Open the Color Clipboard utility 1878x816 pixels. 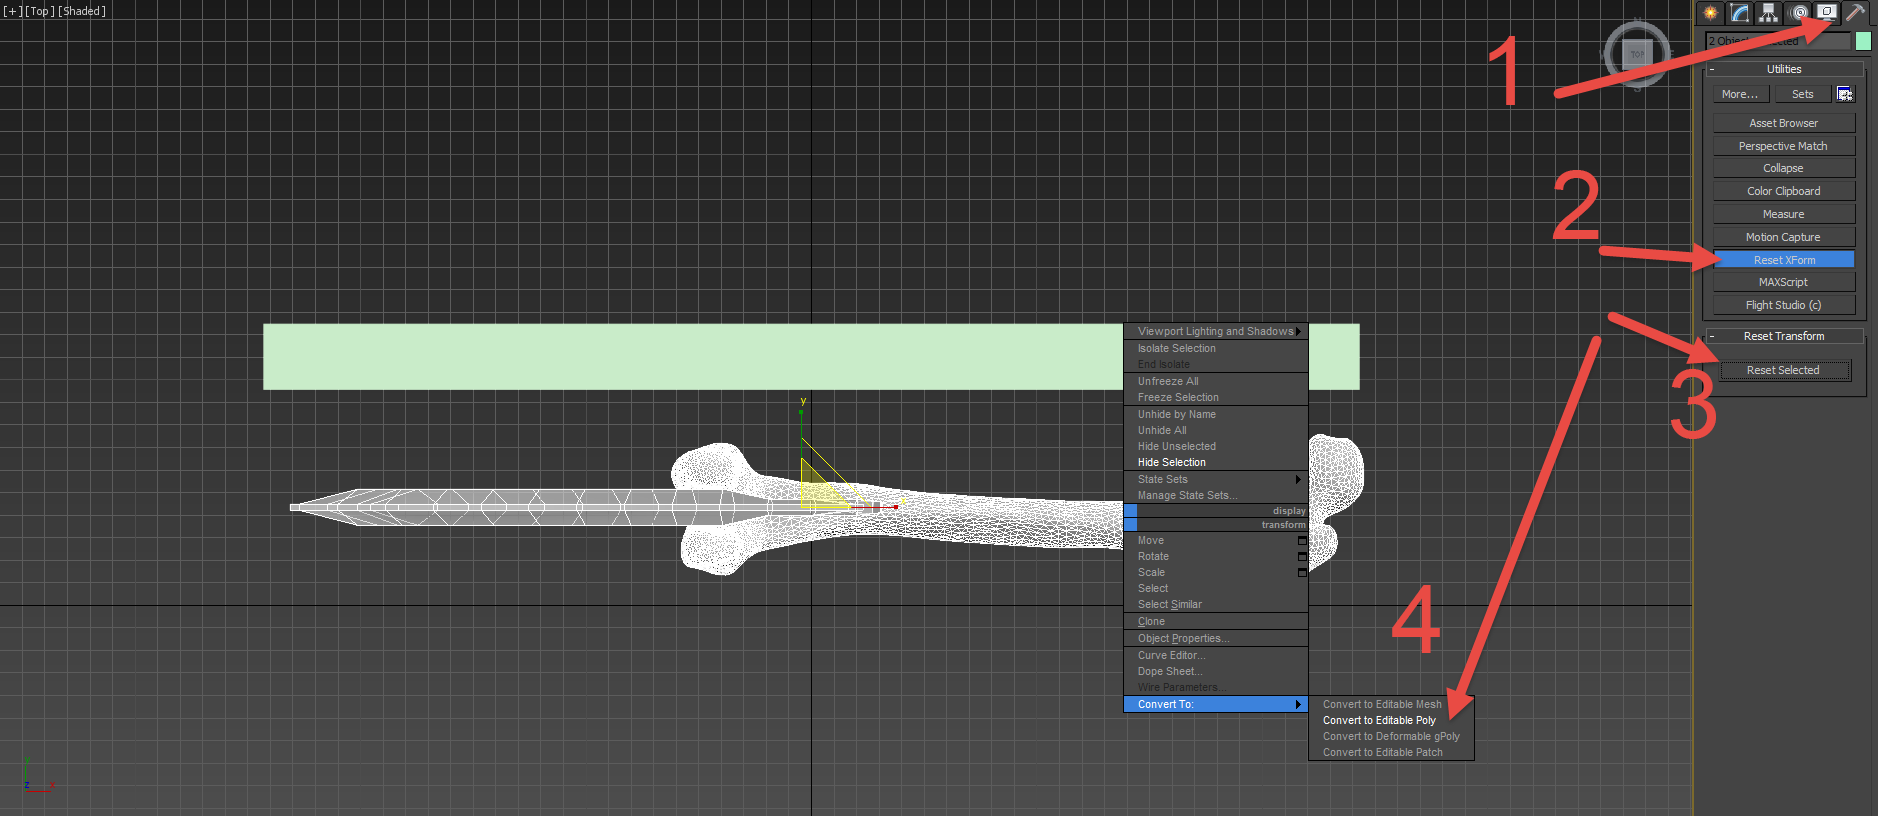pyautogui.click(x=1784, y=191)
